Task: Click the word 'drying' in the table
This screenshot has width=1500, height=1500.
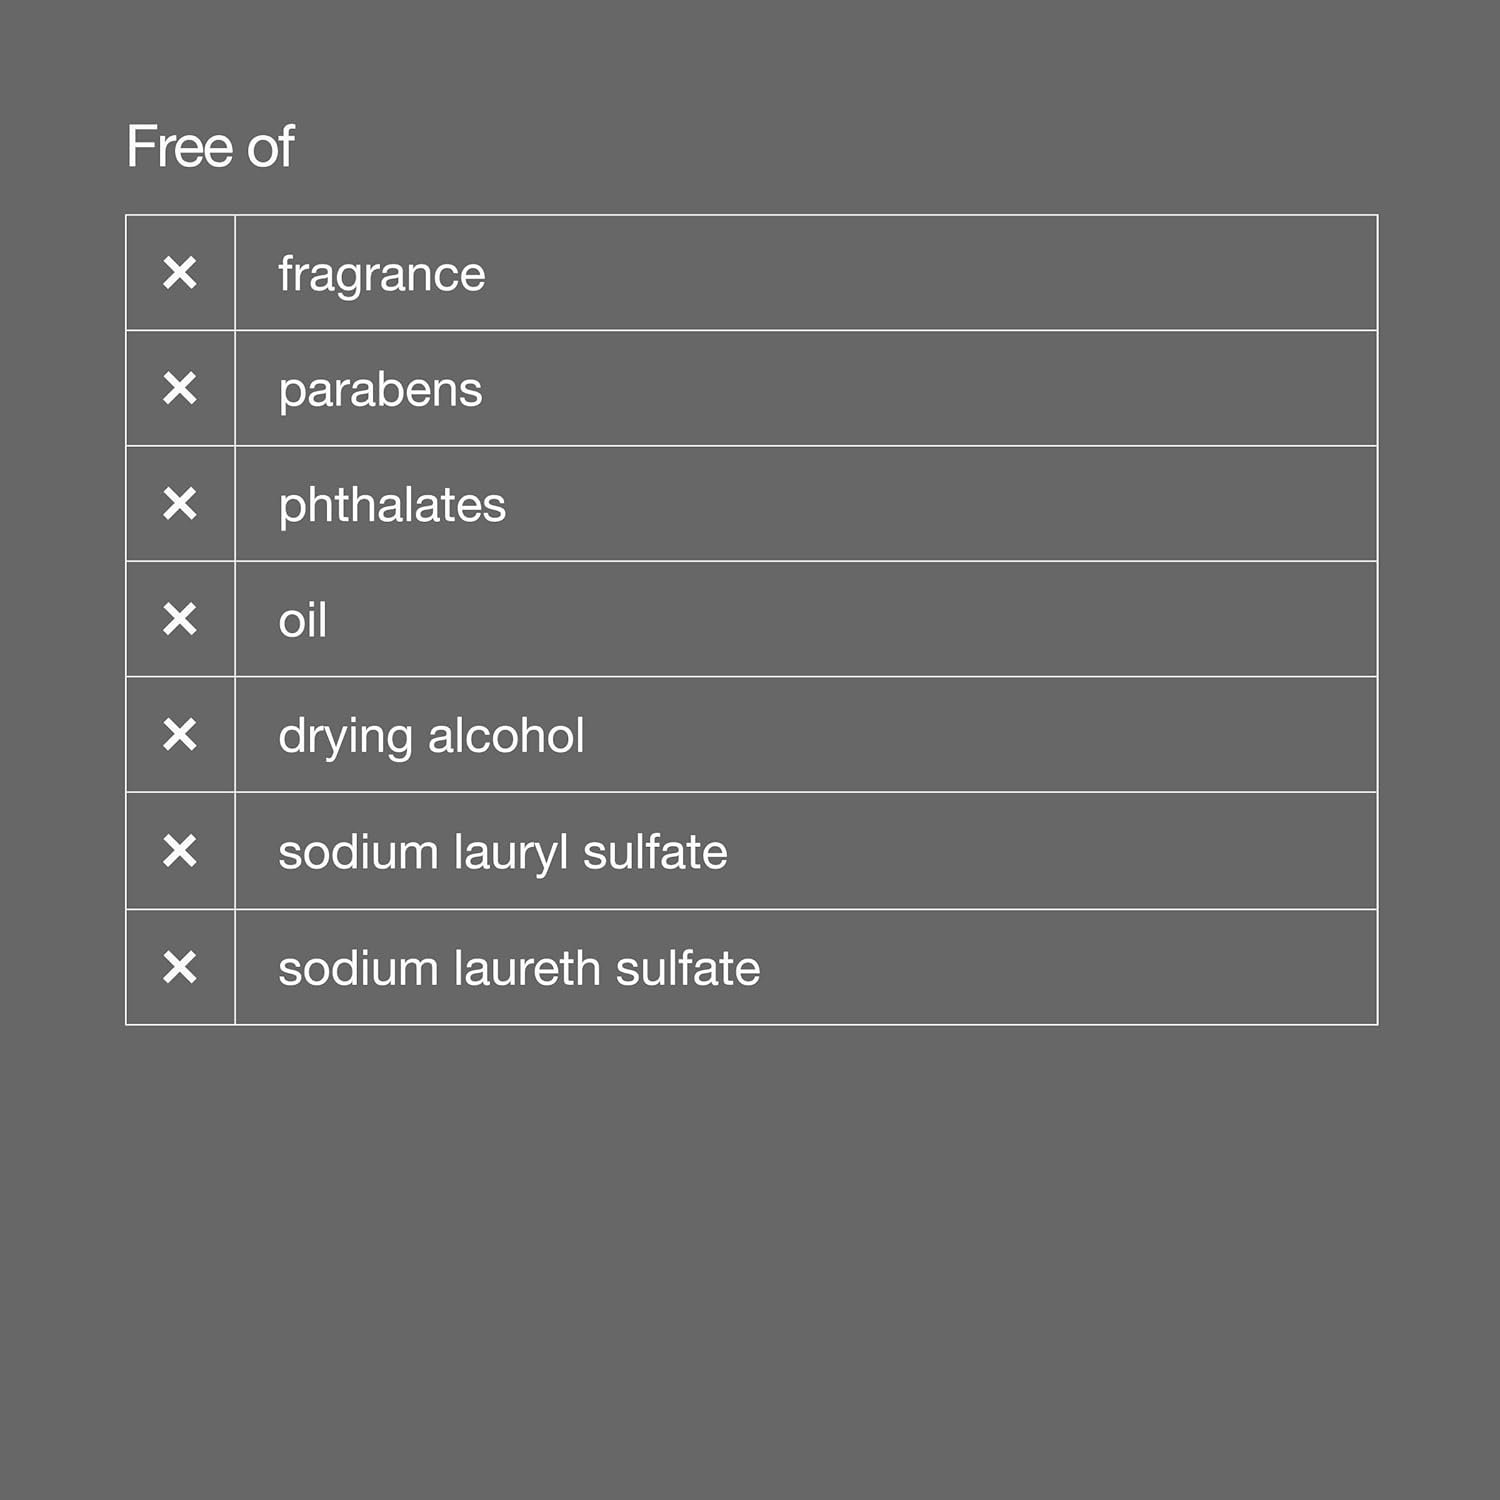Action: coord(343,738)
